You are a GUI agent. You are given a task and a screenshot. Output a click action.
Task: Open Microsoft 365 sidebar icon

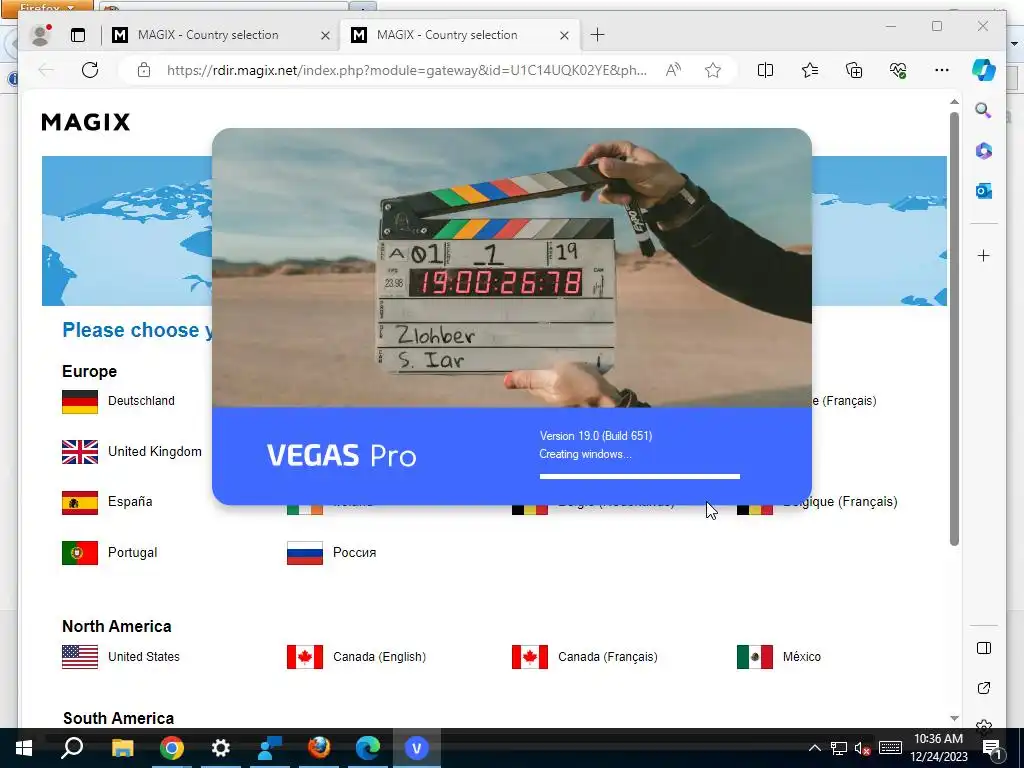point(984,151)
